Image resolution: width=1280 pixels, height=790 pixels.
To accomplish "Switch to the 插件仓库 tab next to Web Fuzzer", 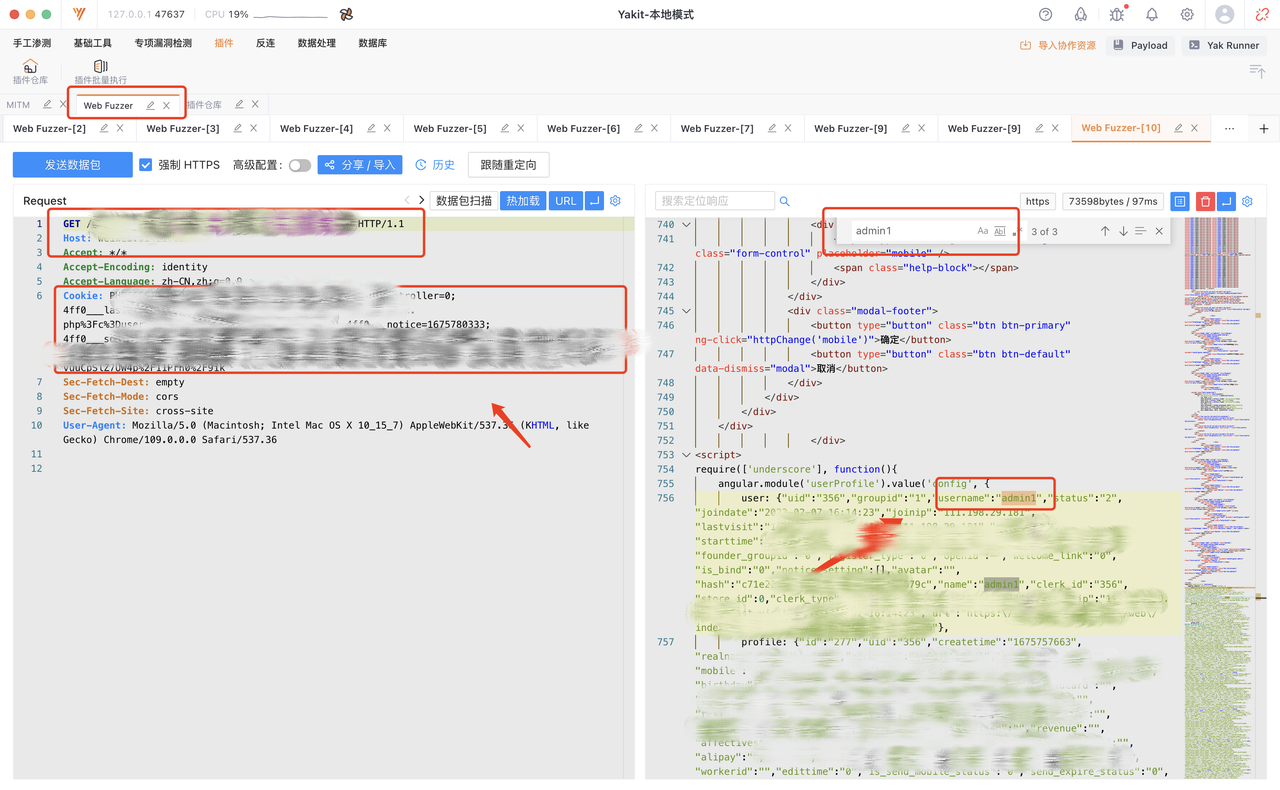I will (204, 105).
